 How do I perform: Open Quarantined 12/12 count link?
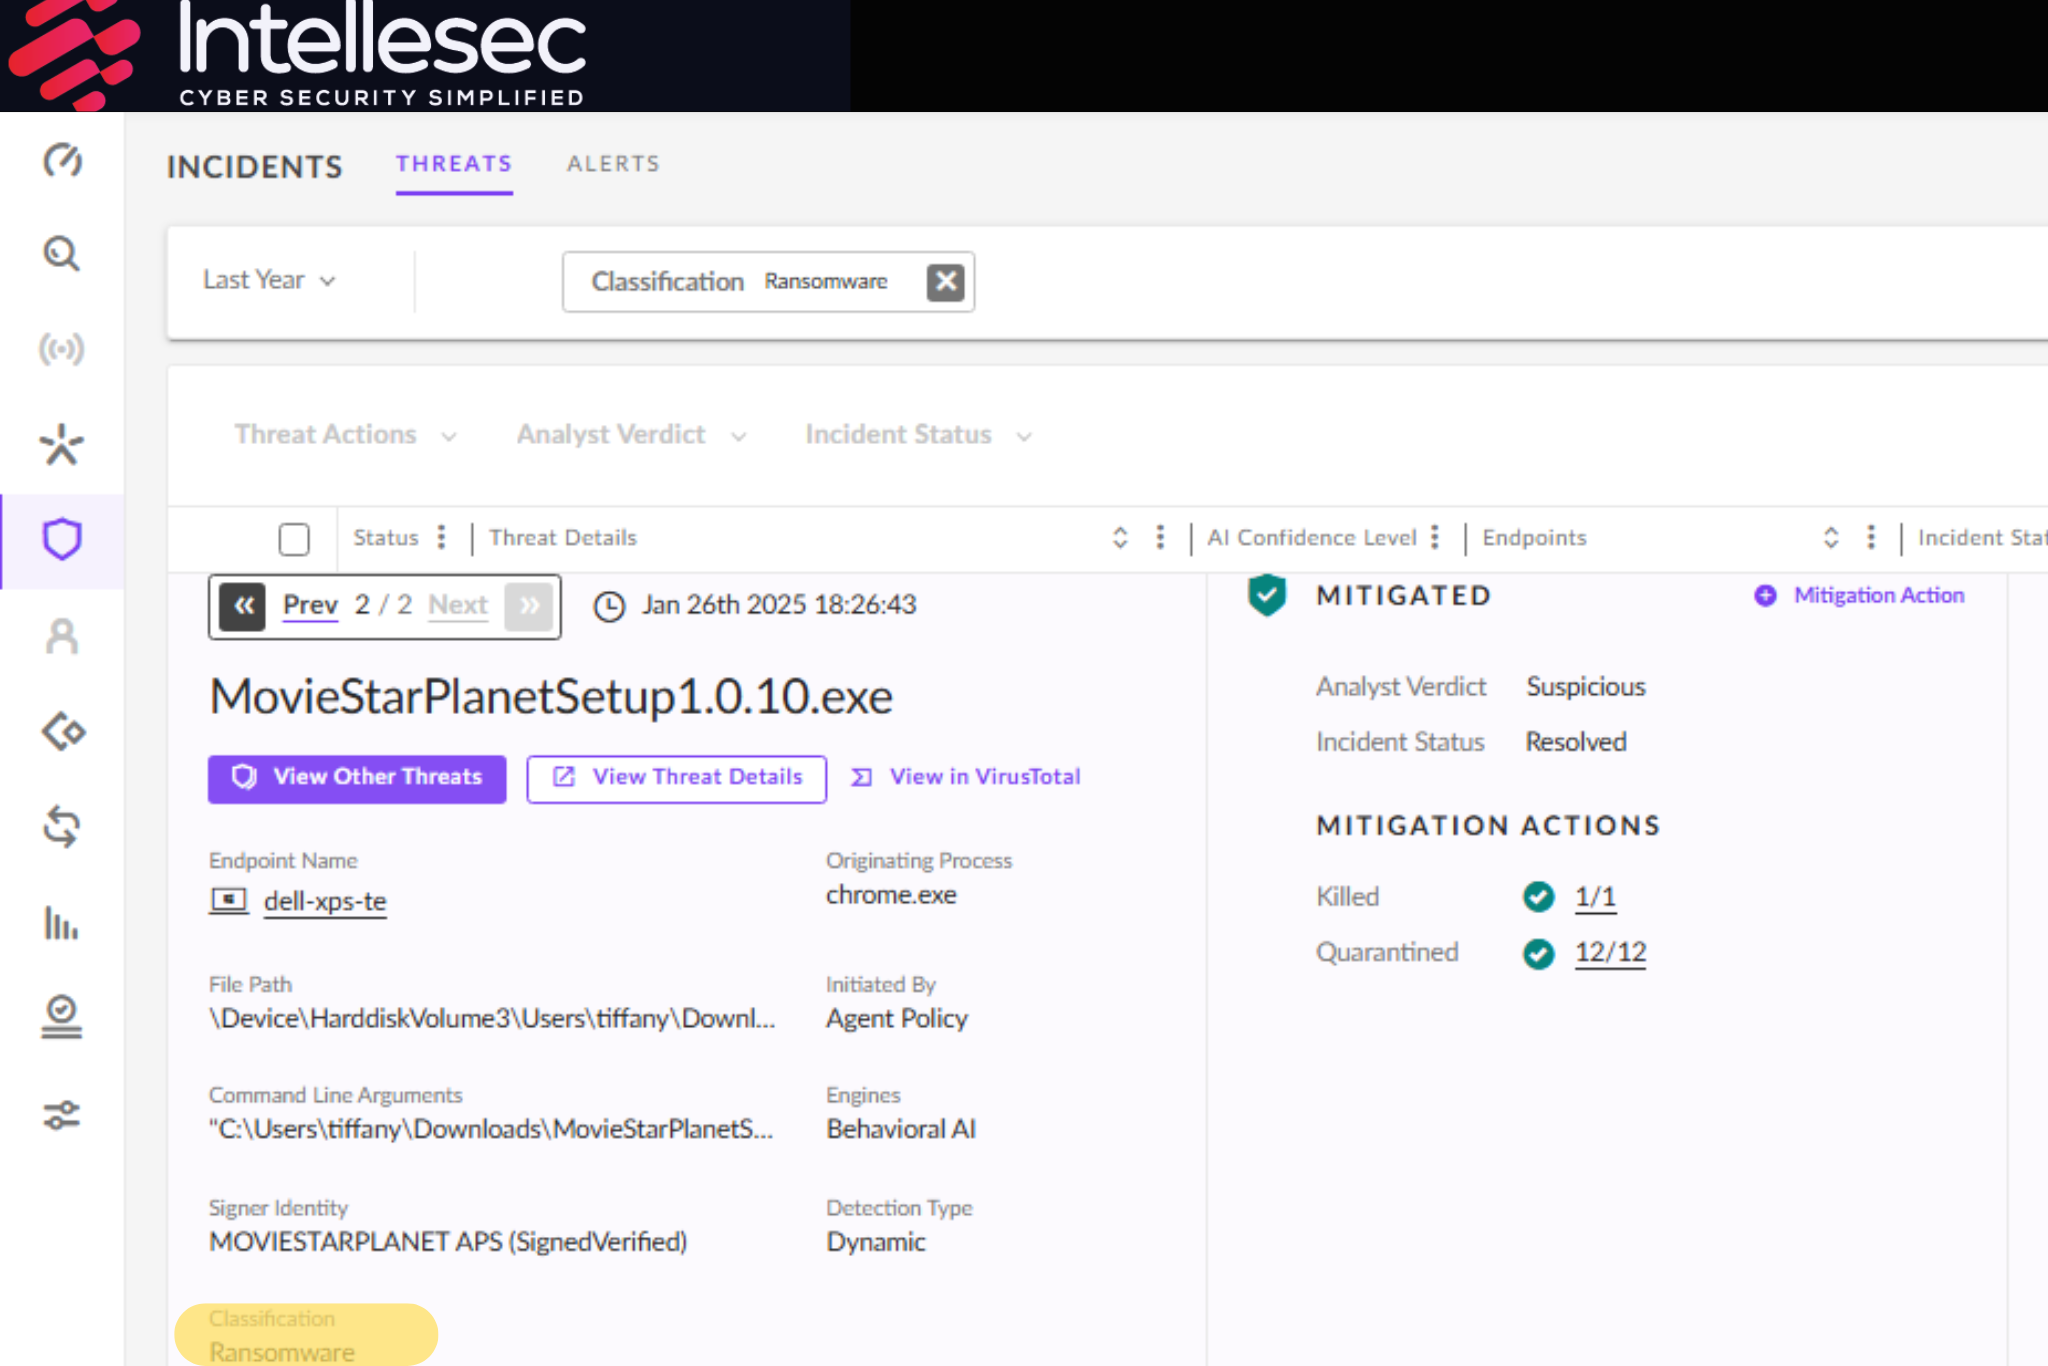click(1610, 952)
